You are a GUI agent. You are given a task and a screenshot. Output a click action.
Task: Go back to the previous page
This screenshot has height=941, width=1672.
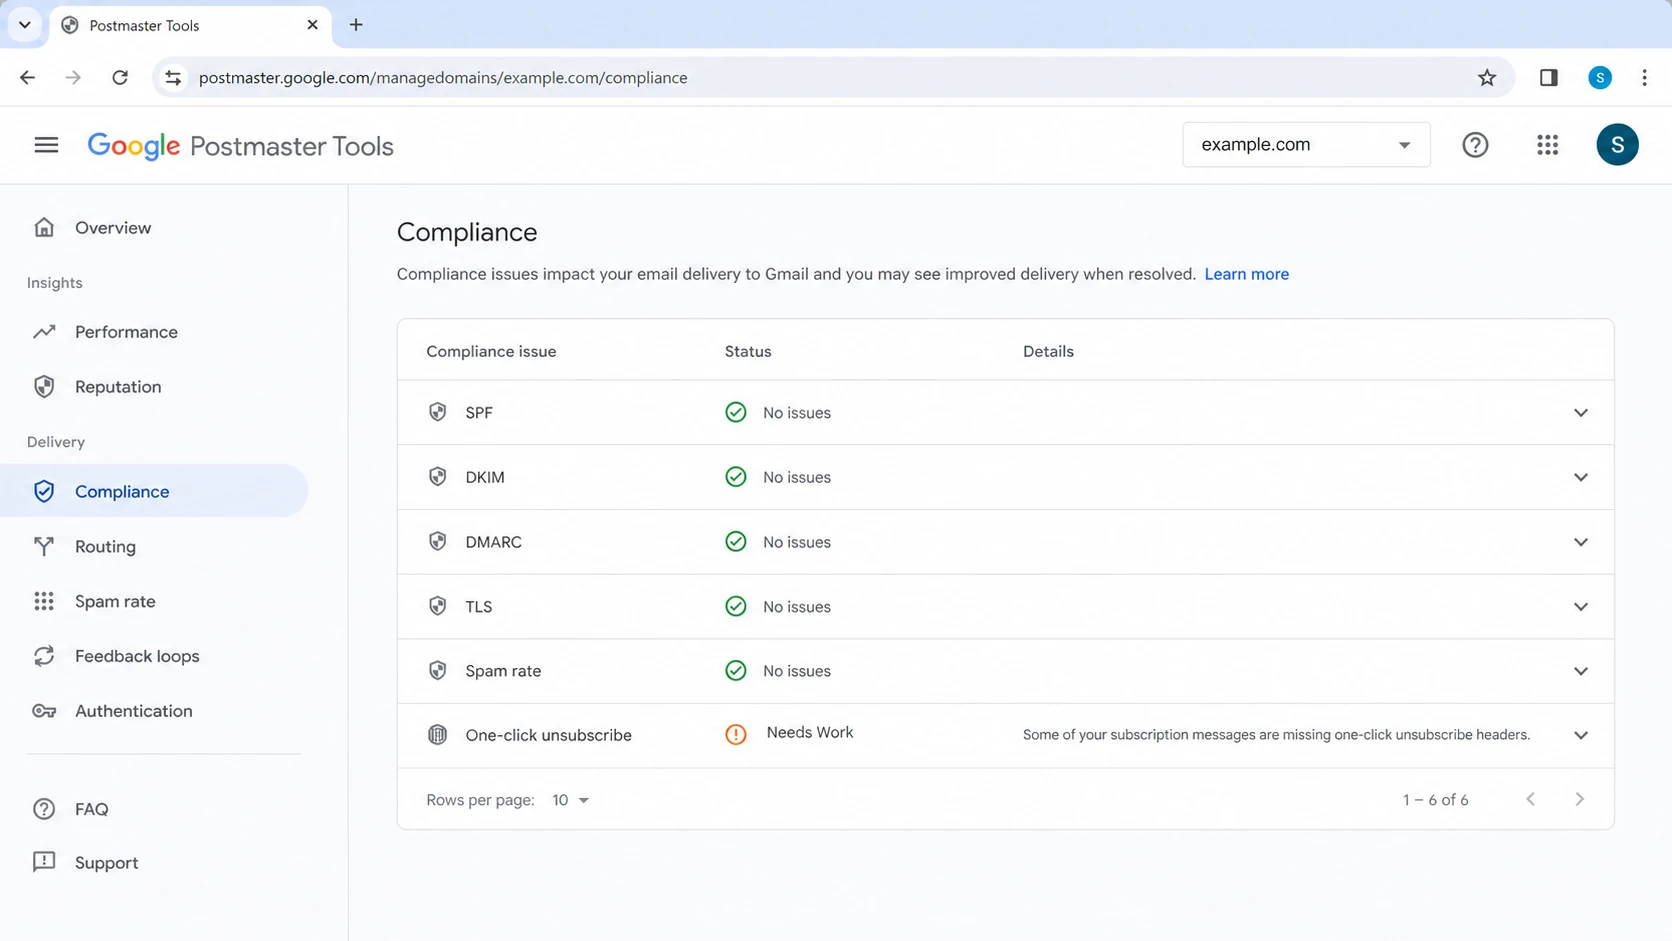pyautogui.click(x=27, y=78)
